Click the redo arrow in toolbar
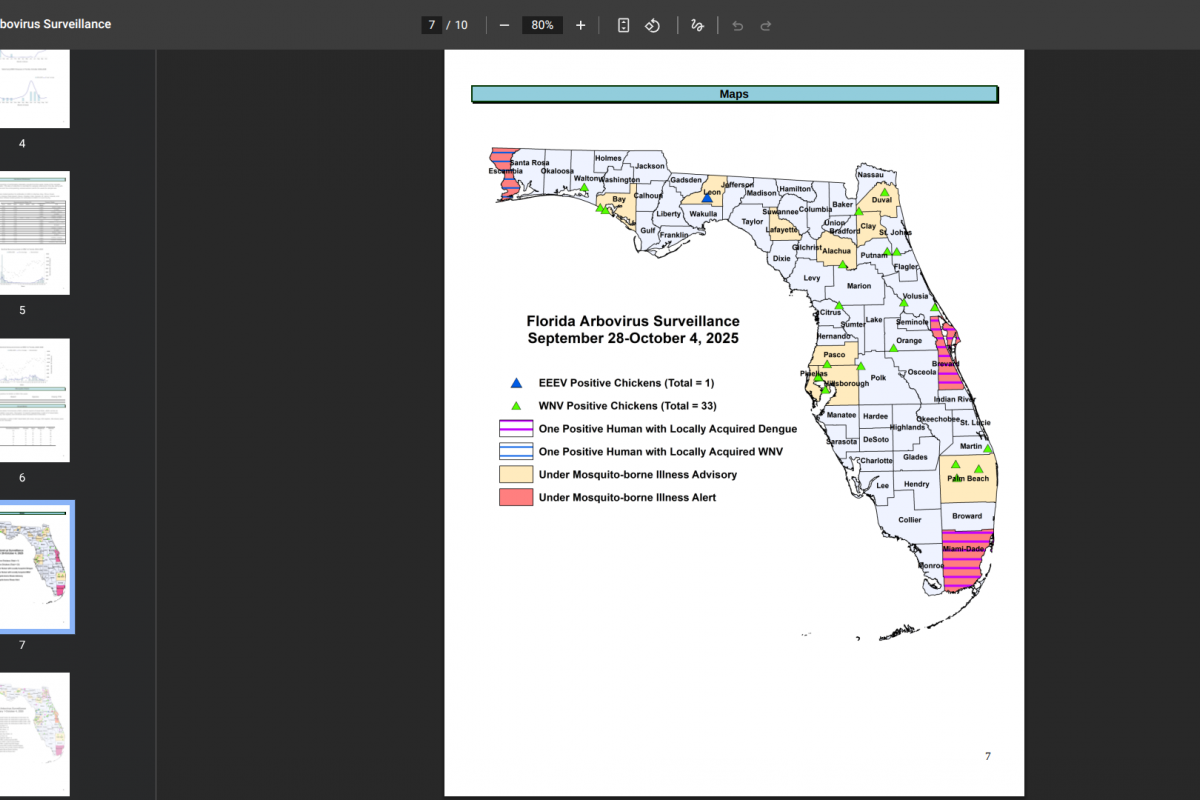 (x=766, y=25)
